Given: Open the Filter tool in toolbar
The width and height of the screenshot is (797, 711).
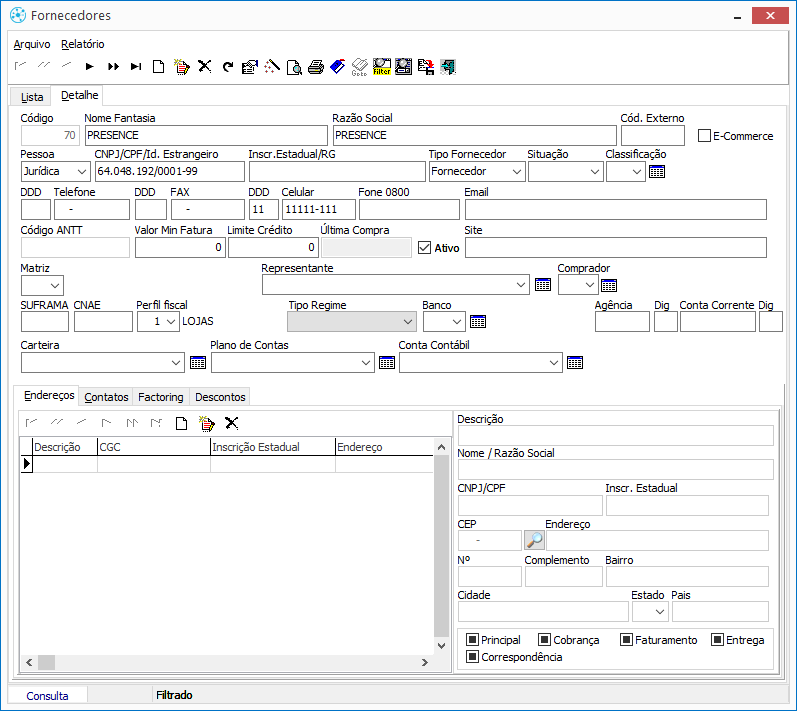Looking at the screenshot, I should coord(381,67).
